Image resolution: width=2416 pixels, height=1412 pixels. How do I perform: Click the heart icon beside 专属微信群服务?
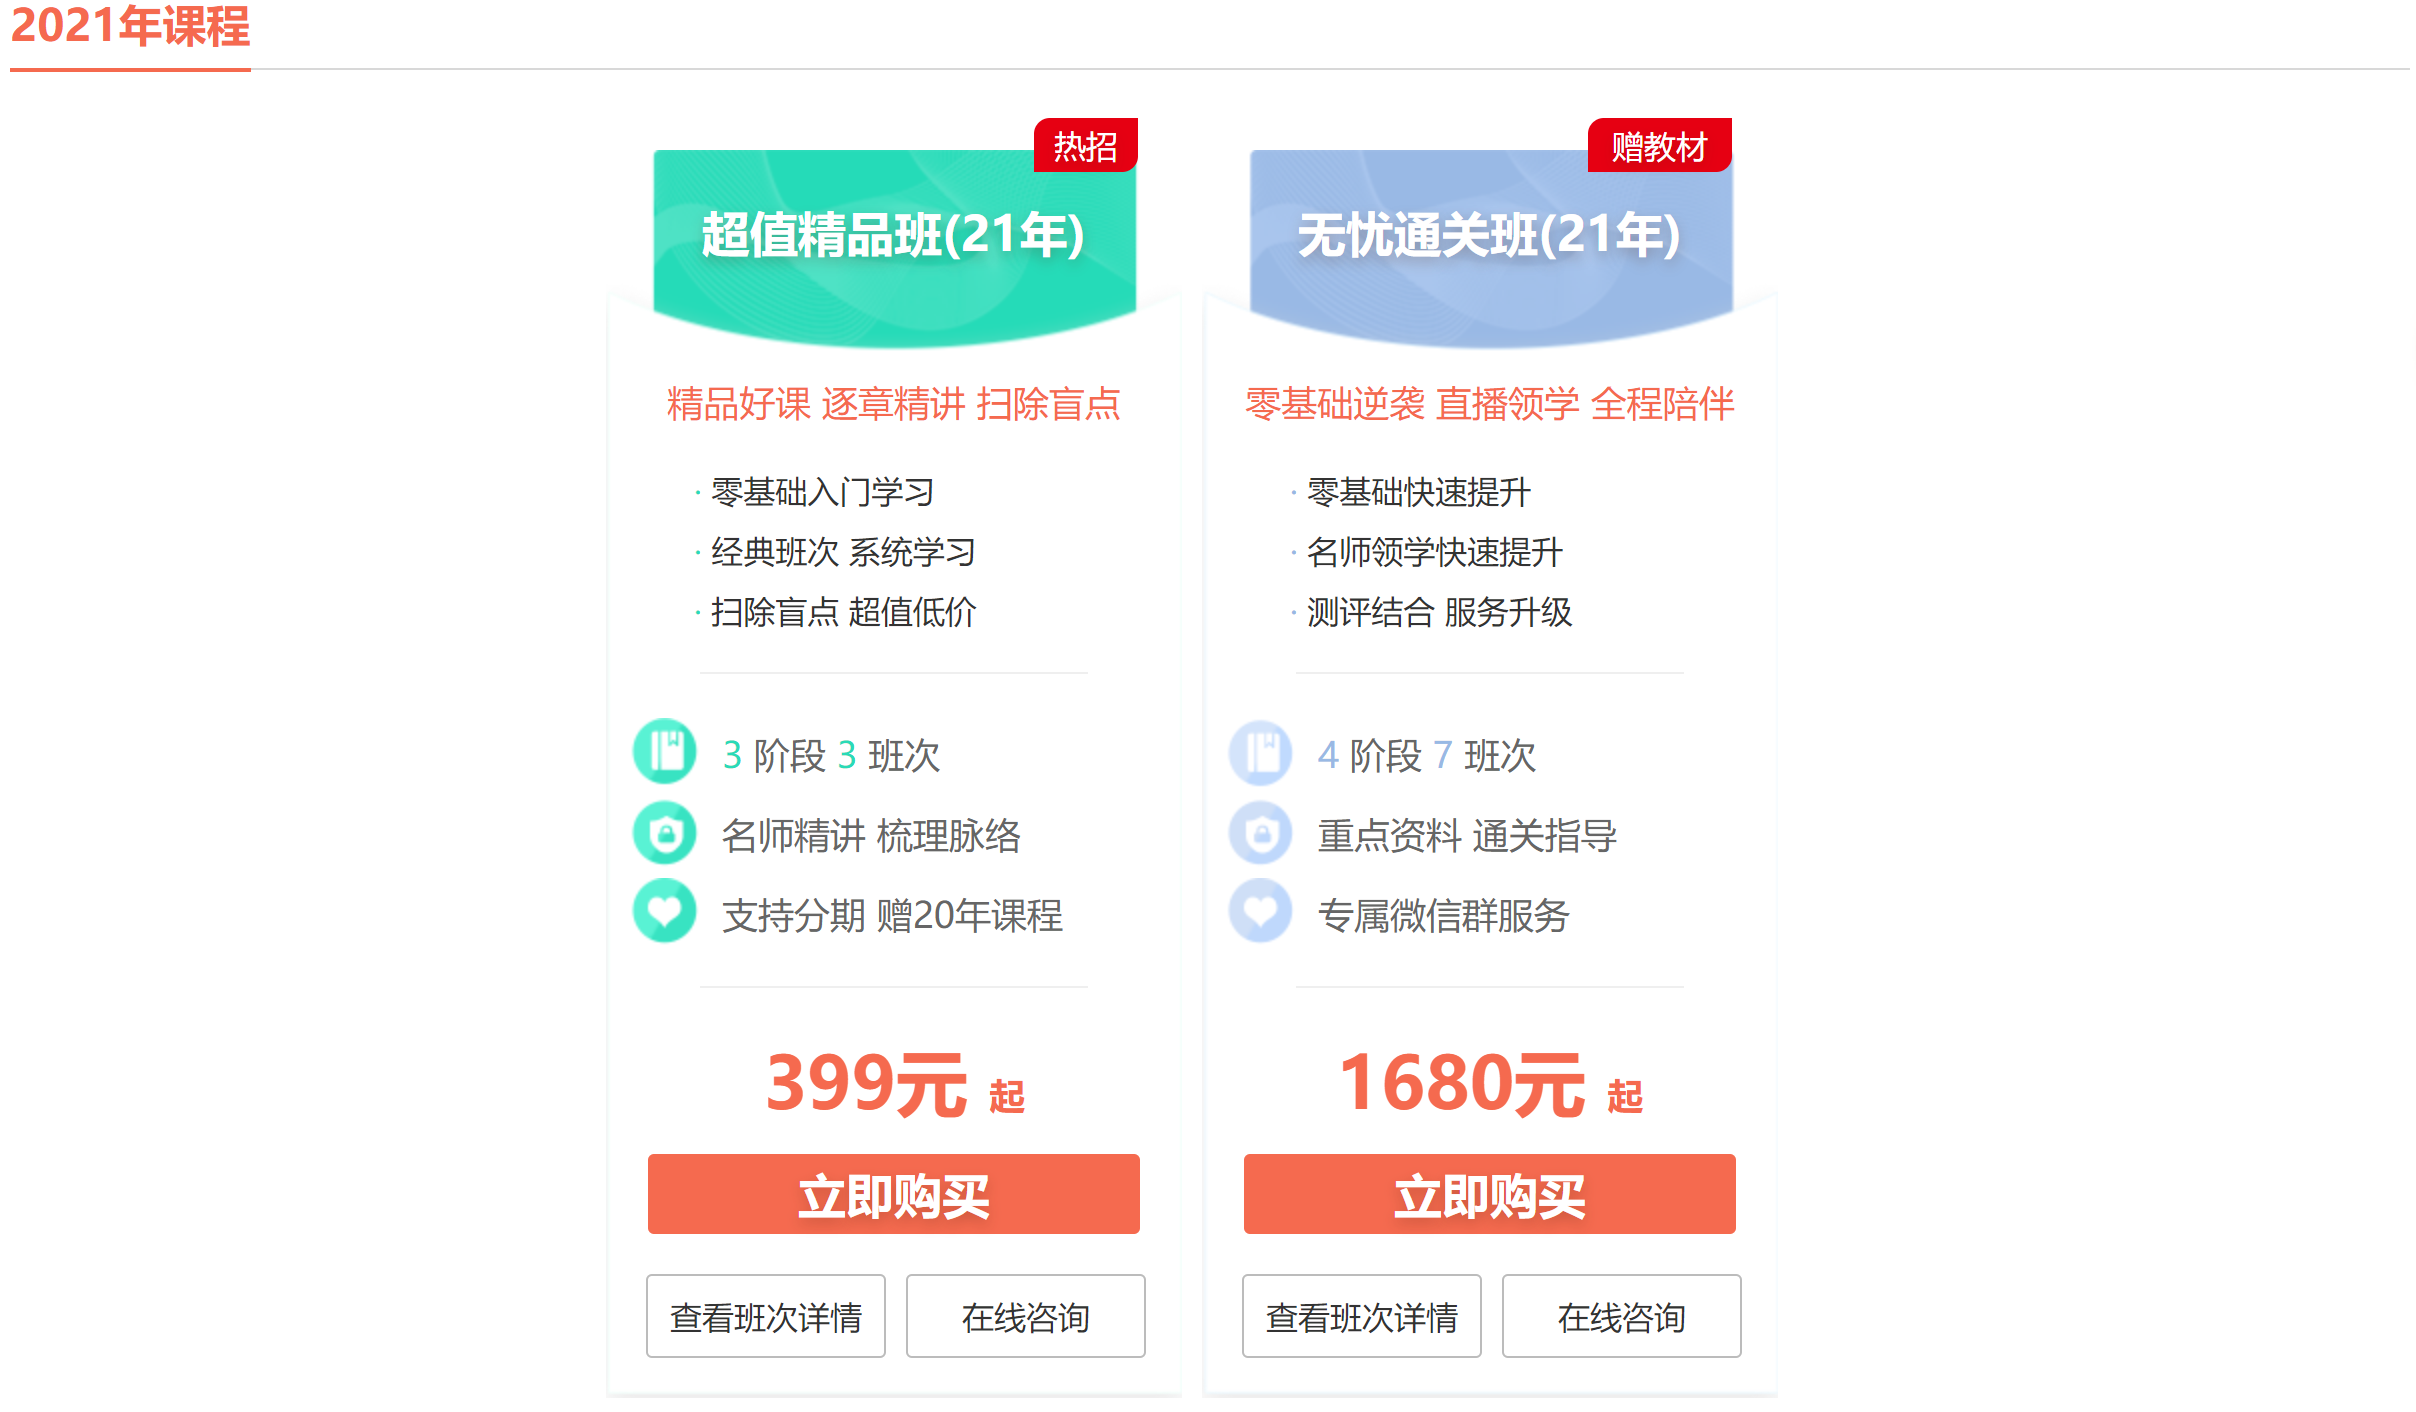[1261, 912]
